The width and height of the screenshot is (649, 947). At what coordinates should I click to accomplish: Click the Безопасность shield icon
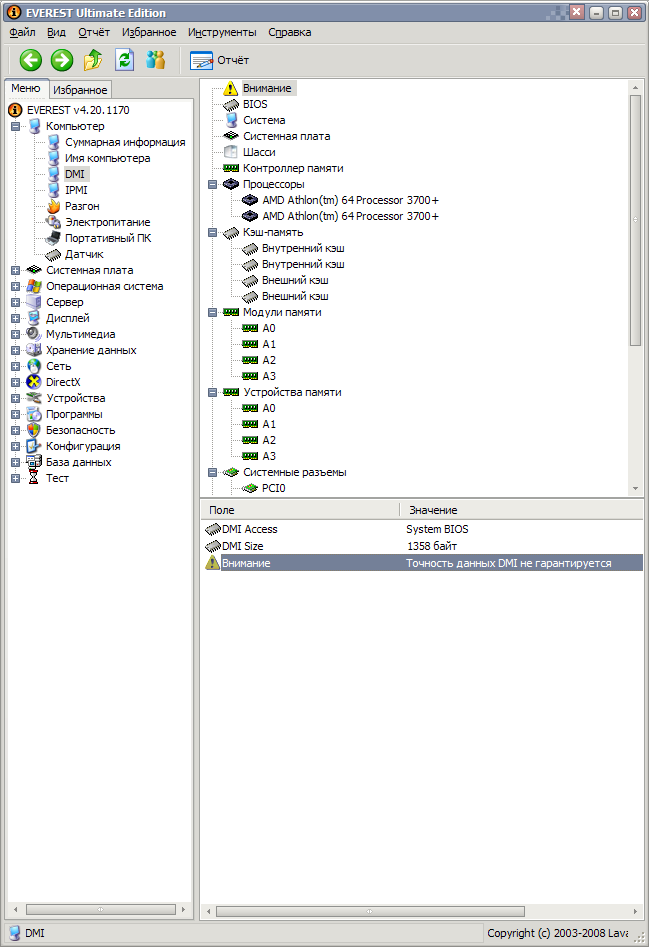[34, 430]
